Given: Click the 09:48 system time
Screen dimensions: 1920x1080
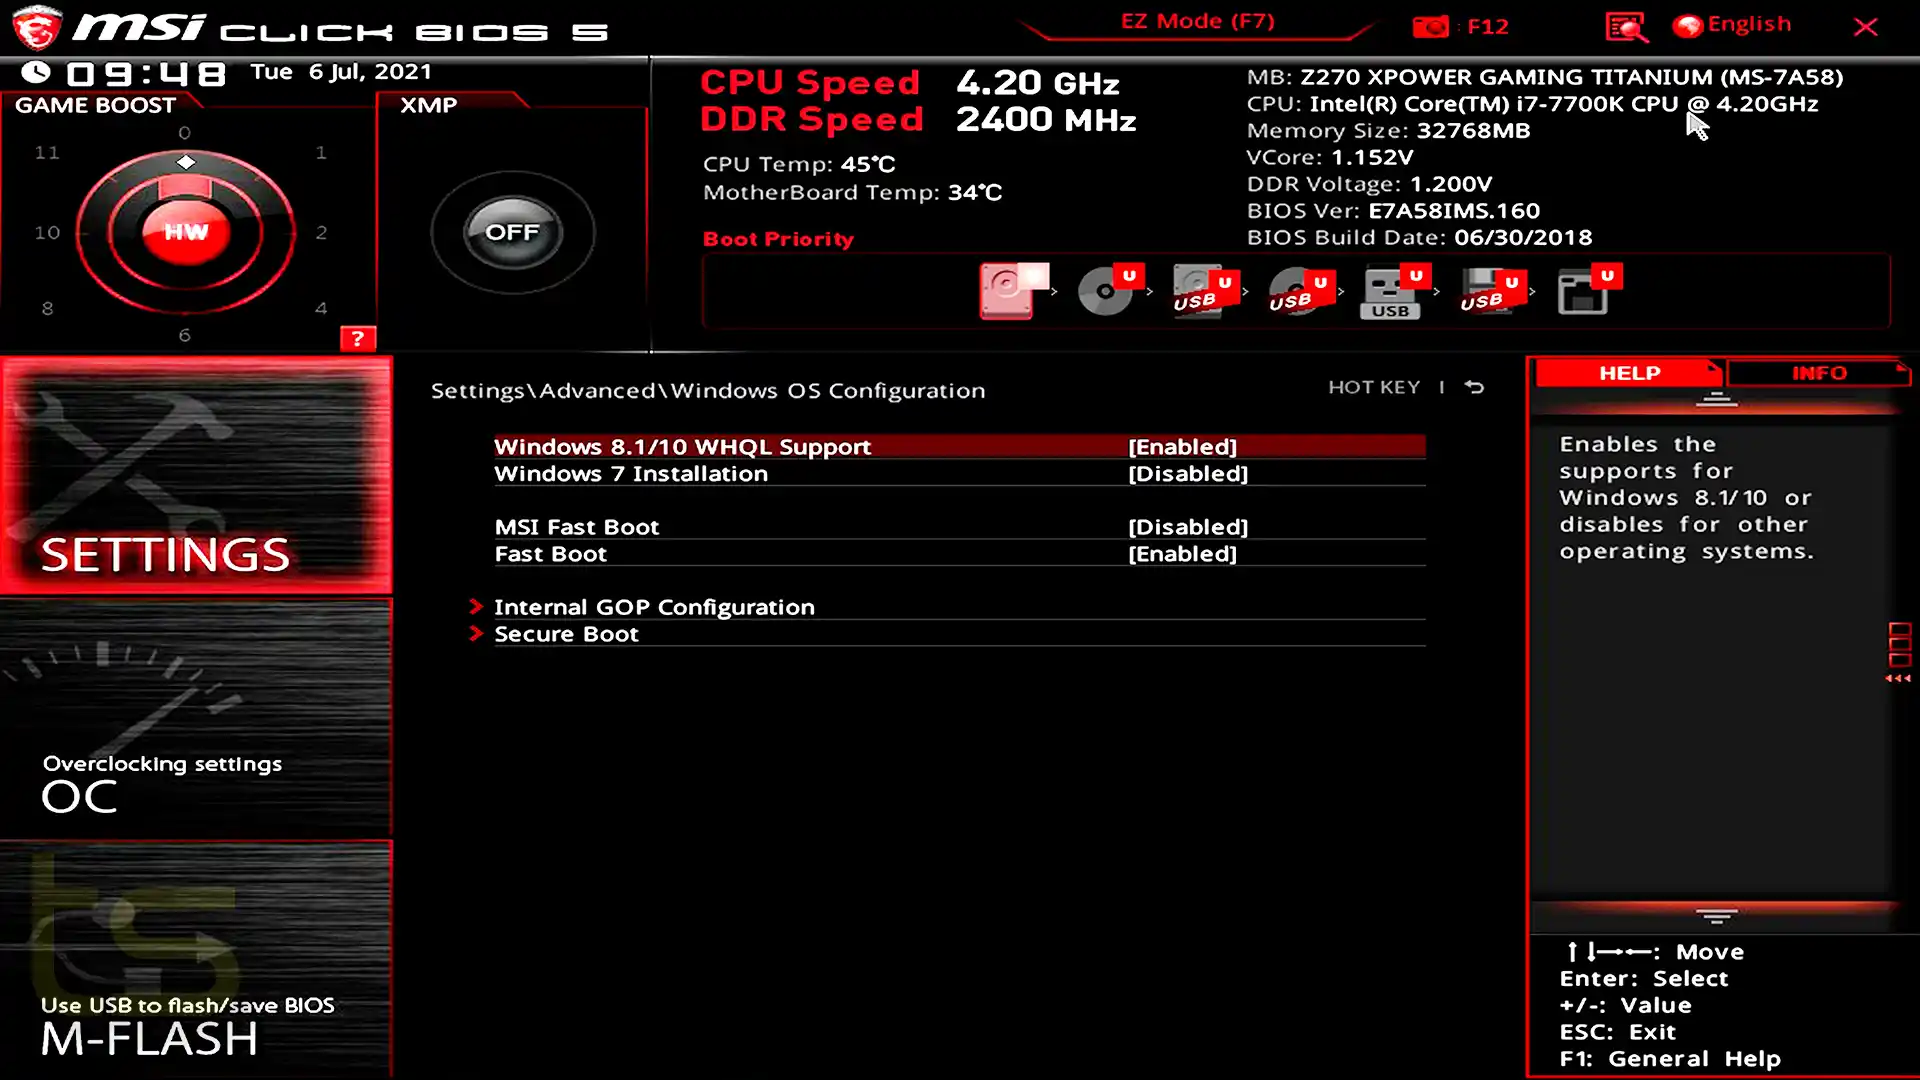Looking at the screenshot, I should pyautogui.click(x=146, y=73).
